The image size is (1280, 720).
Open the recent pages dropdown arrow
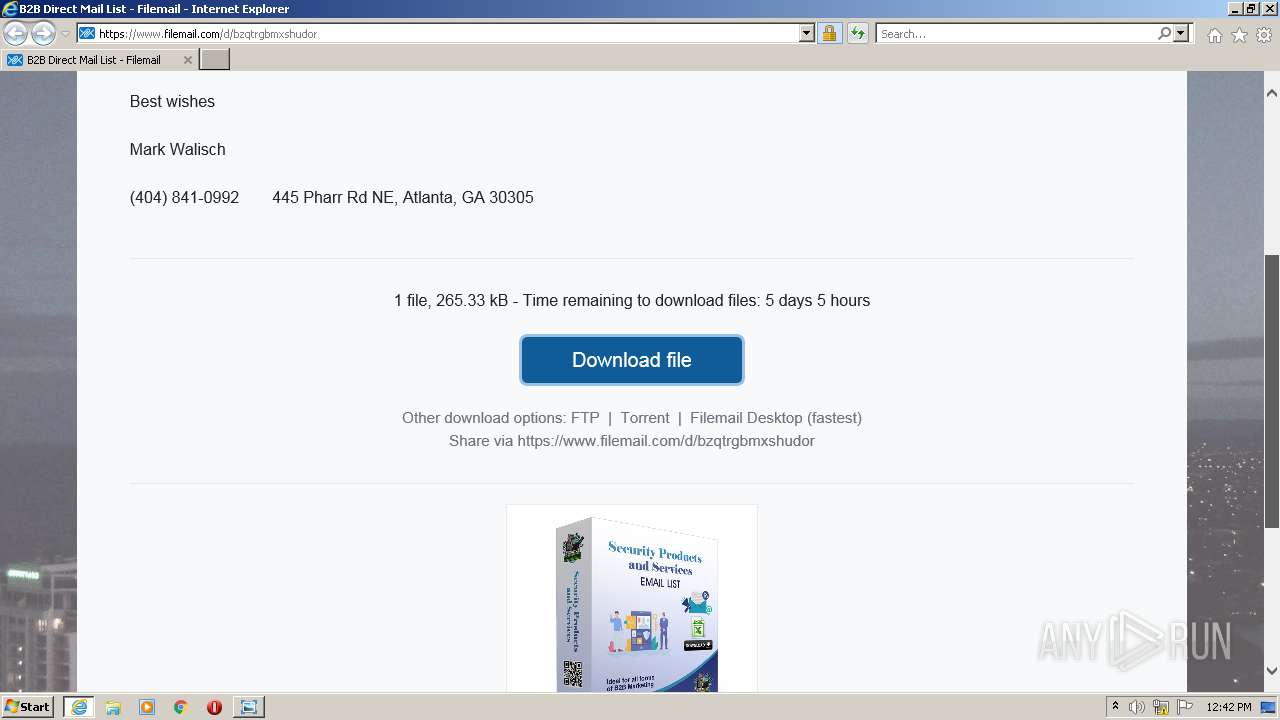[x=65, y=34]
